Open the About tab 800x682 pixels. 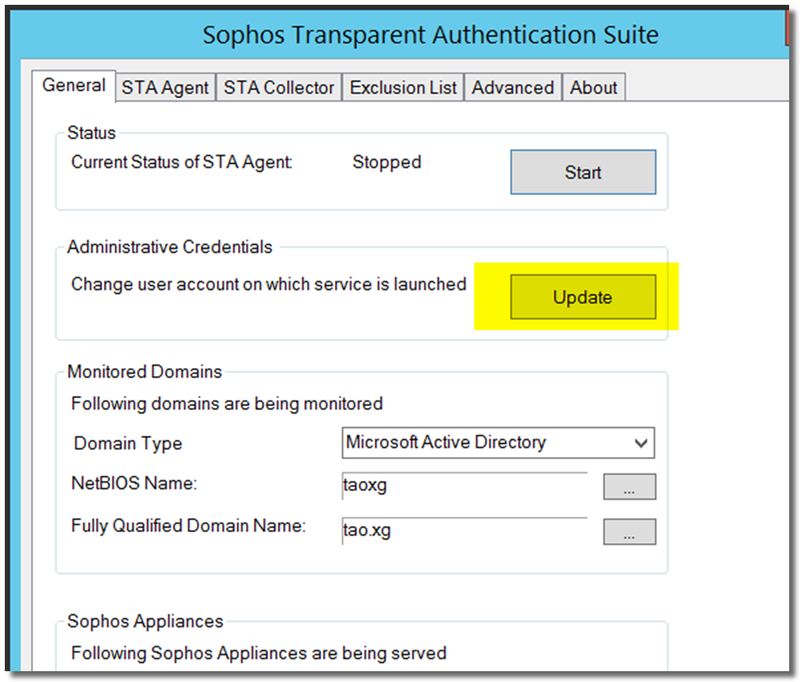pos(593,88)
